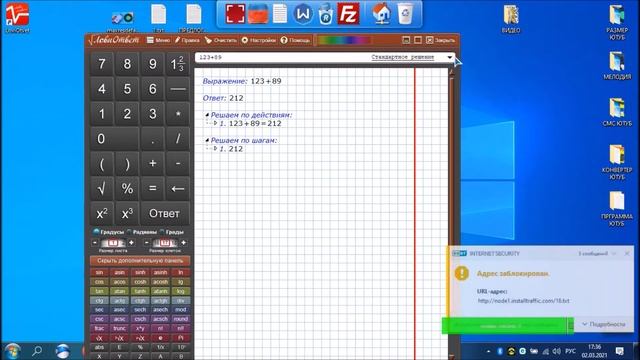Click the sin function button
The image size is (640, 360).
click(x=99, y=272)
